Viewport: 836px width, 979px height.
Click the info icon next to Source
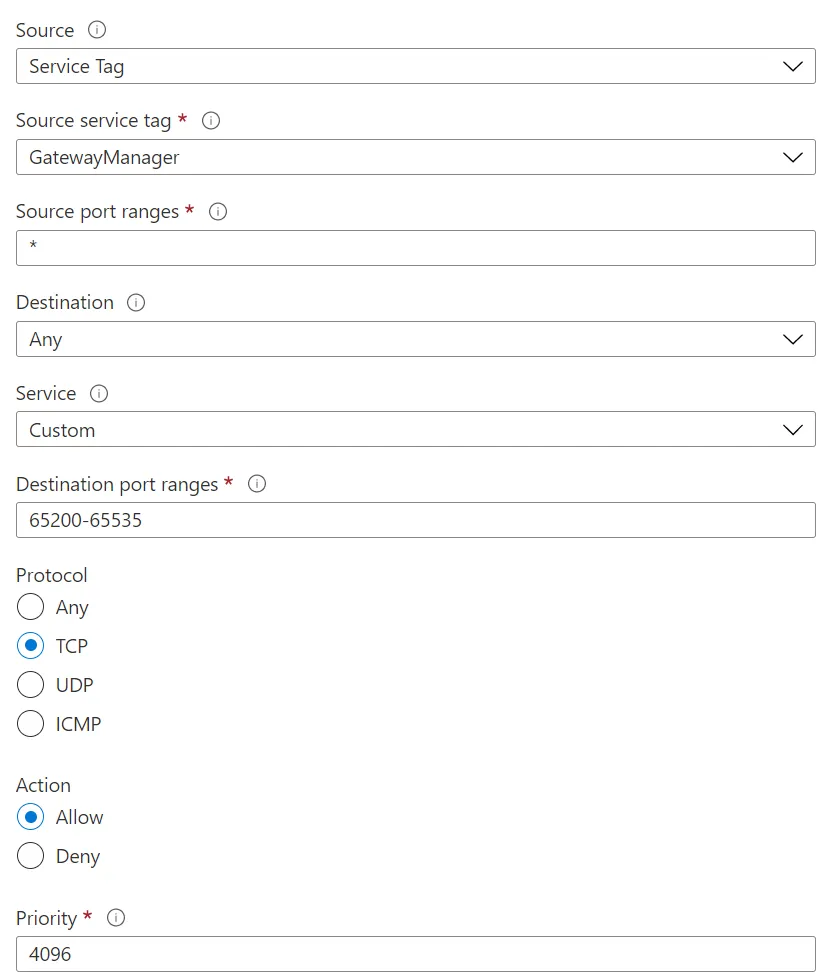pos(97,30)
